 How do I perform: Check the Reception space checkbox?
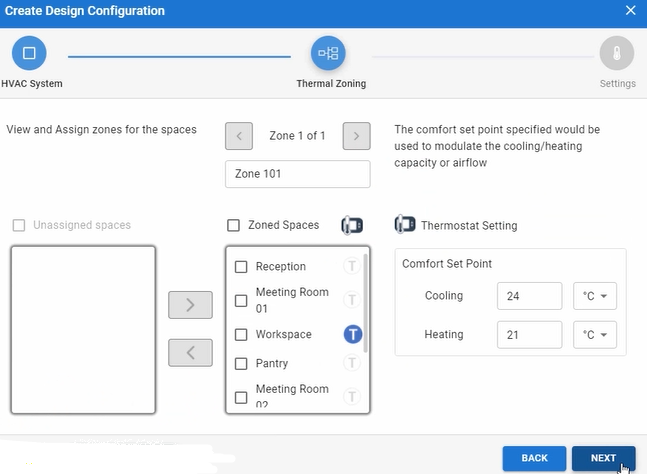tap(241, 267)
